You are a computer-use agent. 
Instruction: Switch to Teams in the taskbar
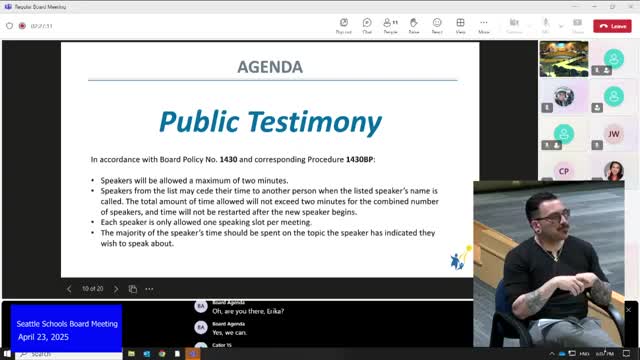[x=193, y=354]
